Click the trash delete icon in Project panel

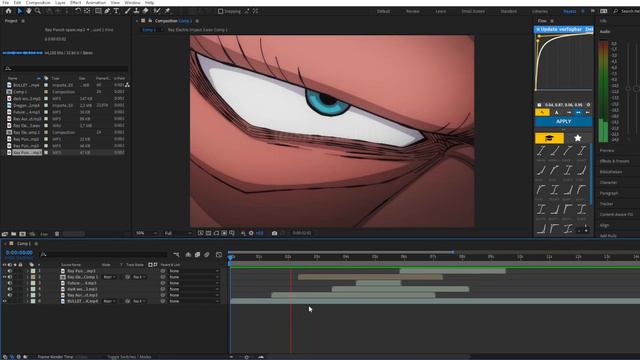[57, 234]
